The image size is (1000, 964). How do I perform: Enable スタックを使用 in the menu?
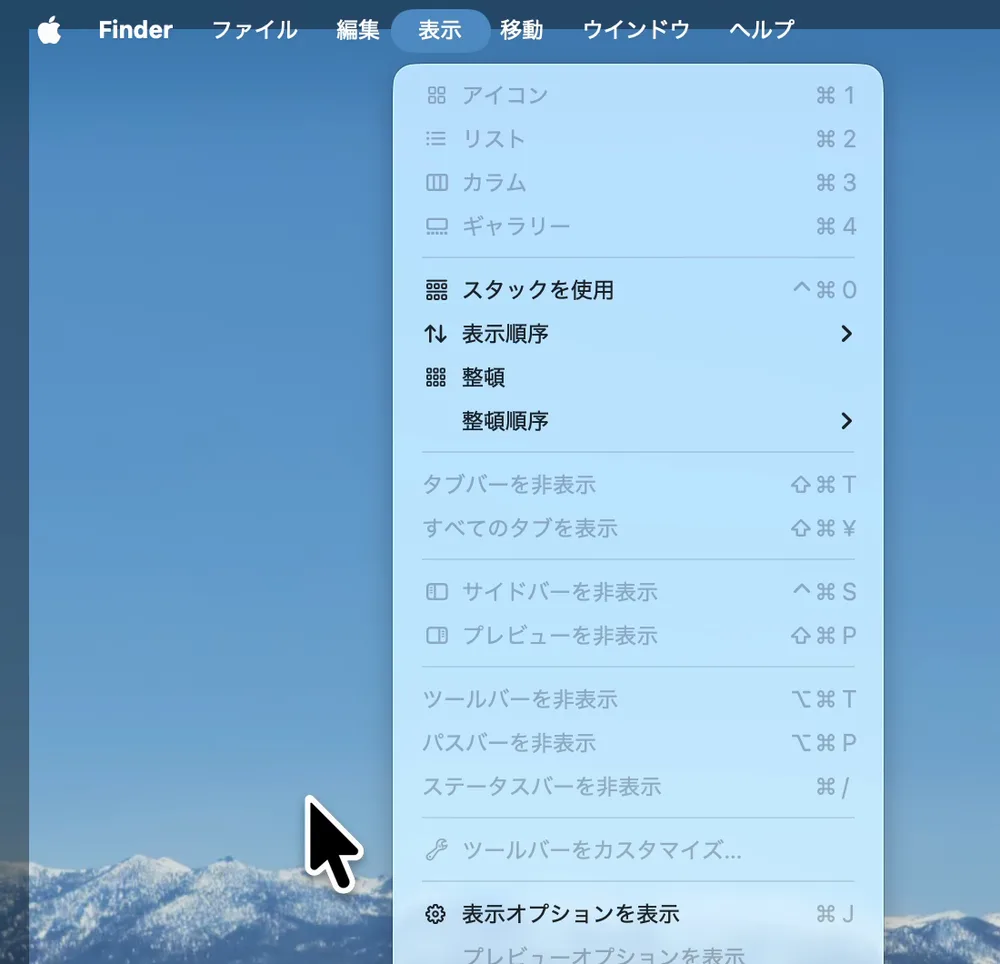pyautogui.click(x=638, y=290)
